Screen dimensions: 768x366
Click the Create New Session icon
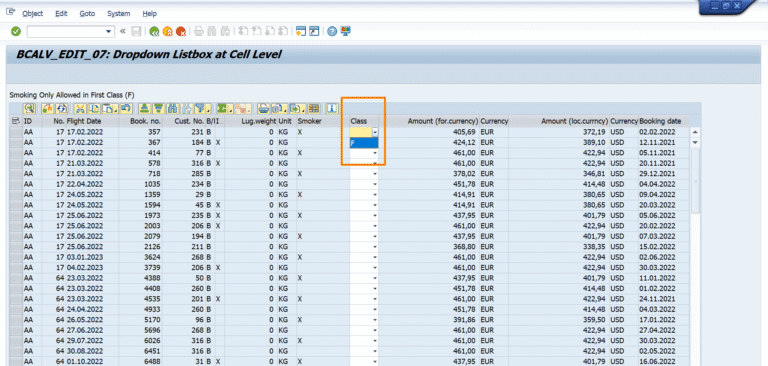pos(301,31)
